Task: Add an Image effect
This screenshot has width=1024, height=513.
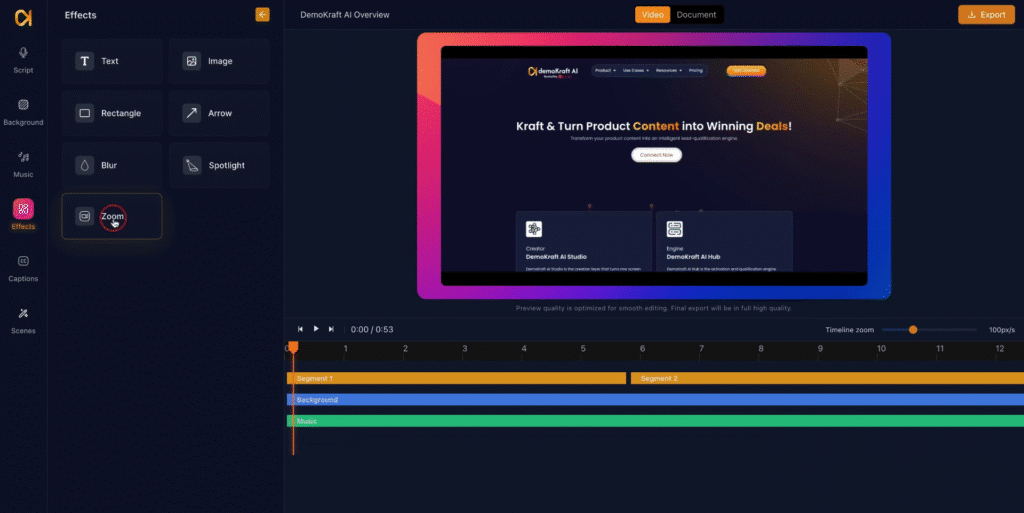Action: click(x=219, y=61)
